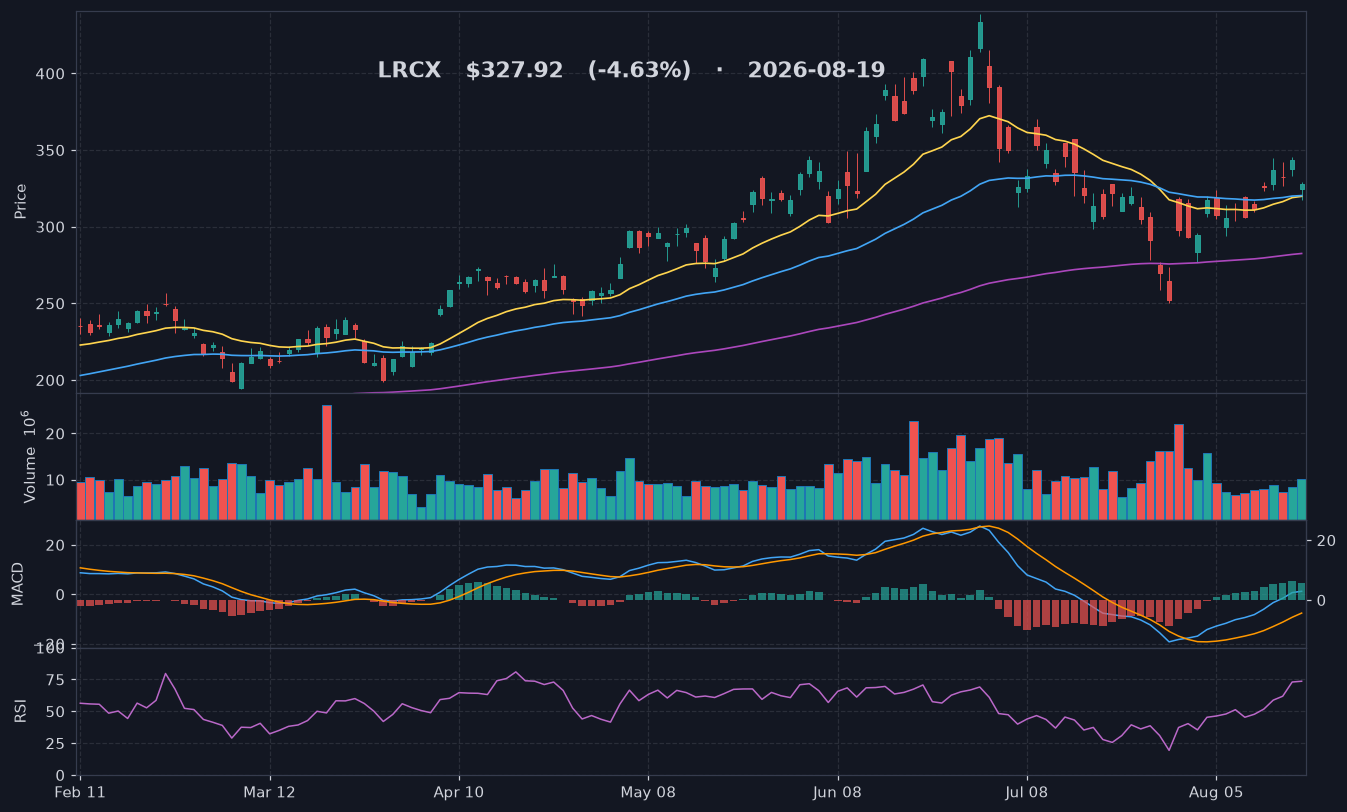Click the LRCX ticker symbol in title
Image resolution: width=1347 pixels, height=812 pixels.
point(409,71)
